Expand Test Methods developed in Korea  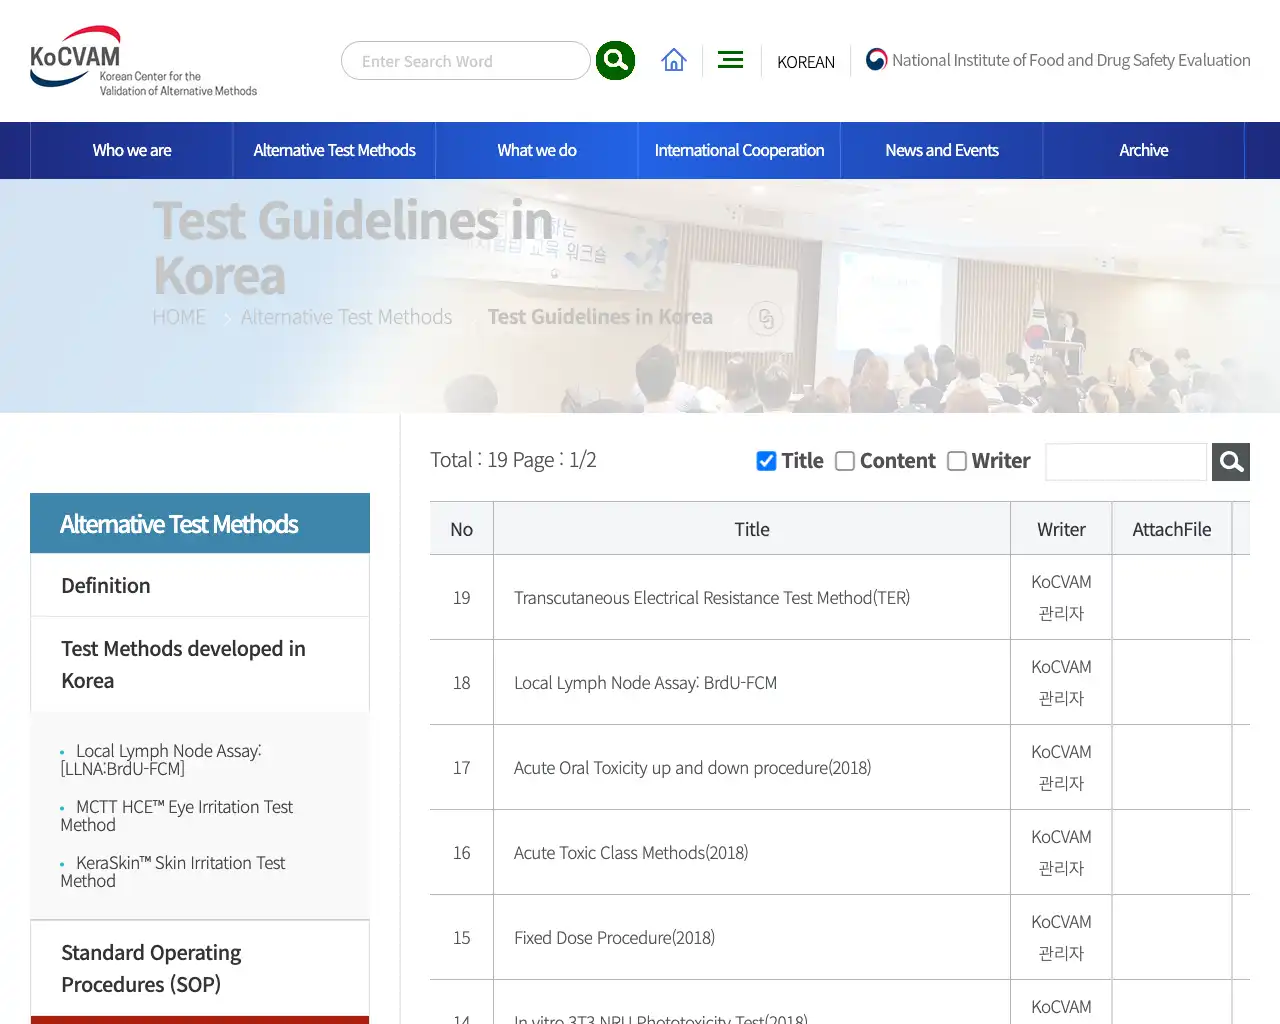(200, 664)
